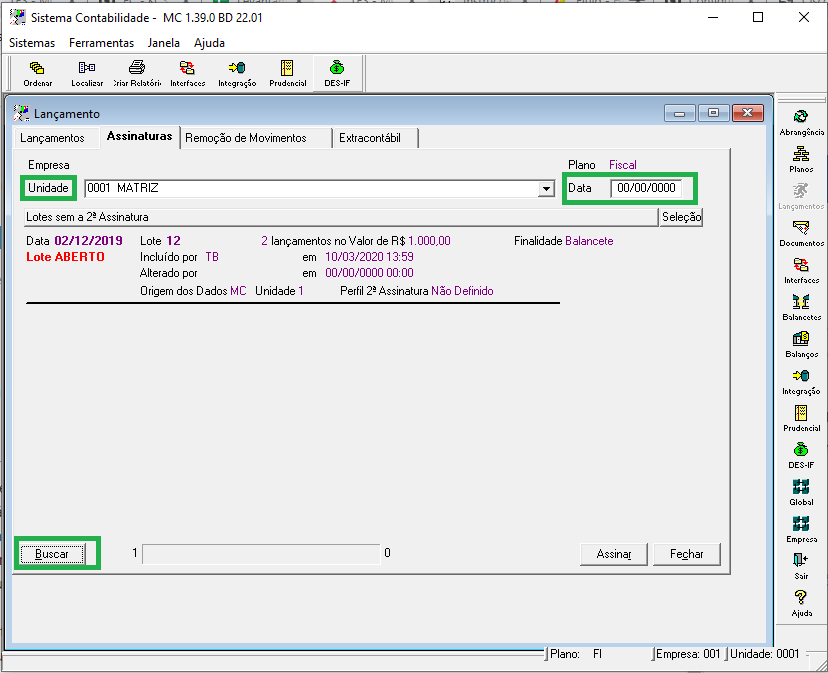Expand the Unidade 0001 MATRIZ dropdown
This screenshot has height=673, width=828.
[x=546, y=189]
